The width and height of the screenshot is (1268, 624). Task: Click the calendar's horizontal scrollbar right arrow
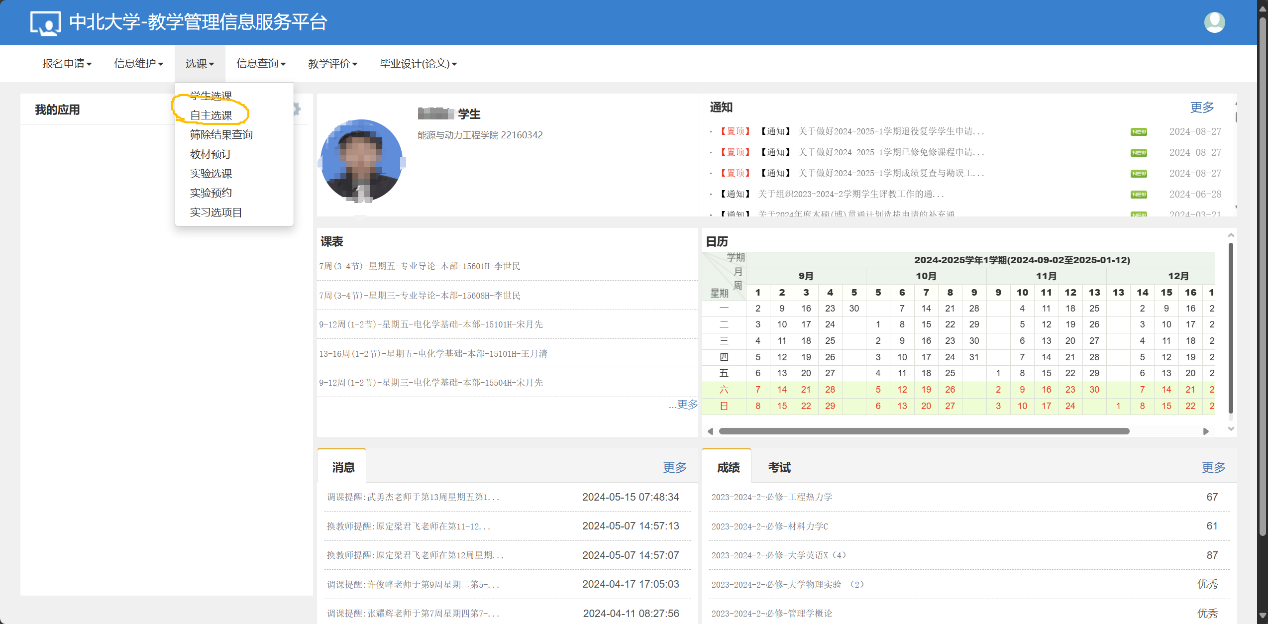[x=1206, y=431]
